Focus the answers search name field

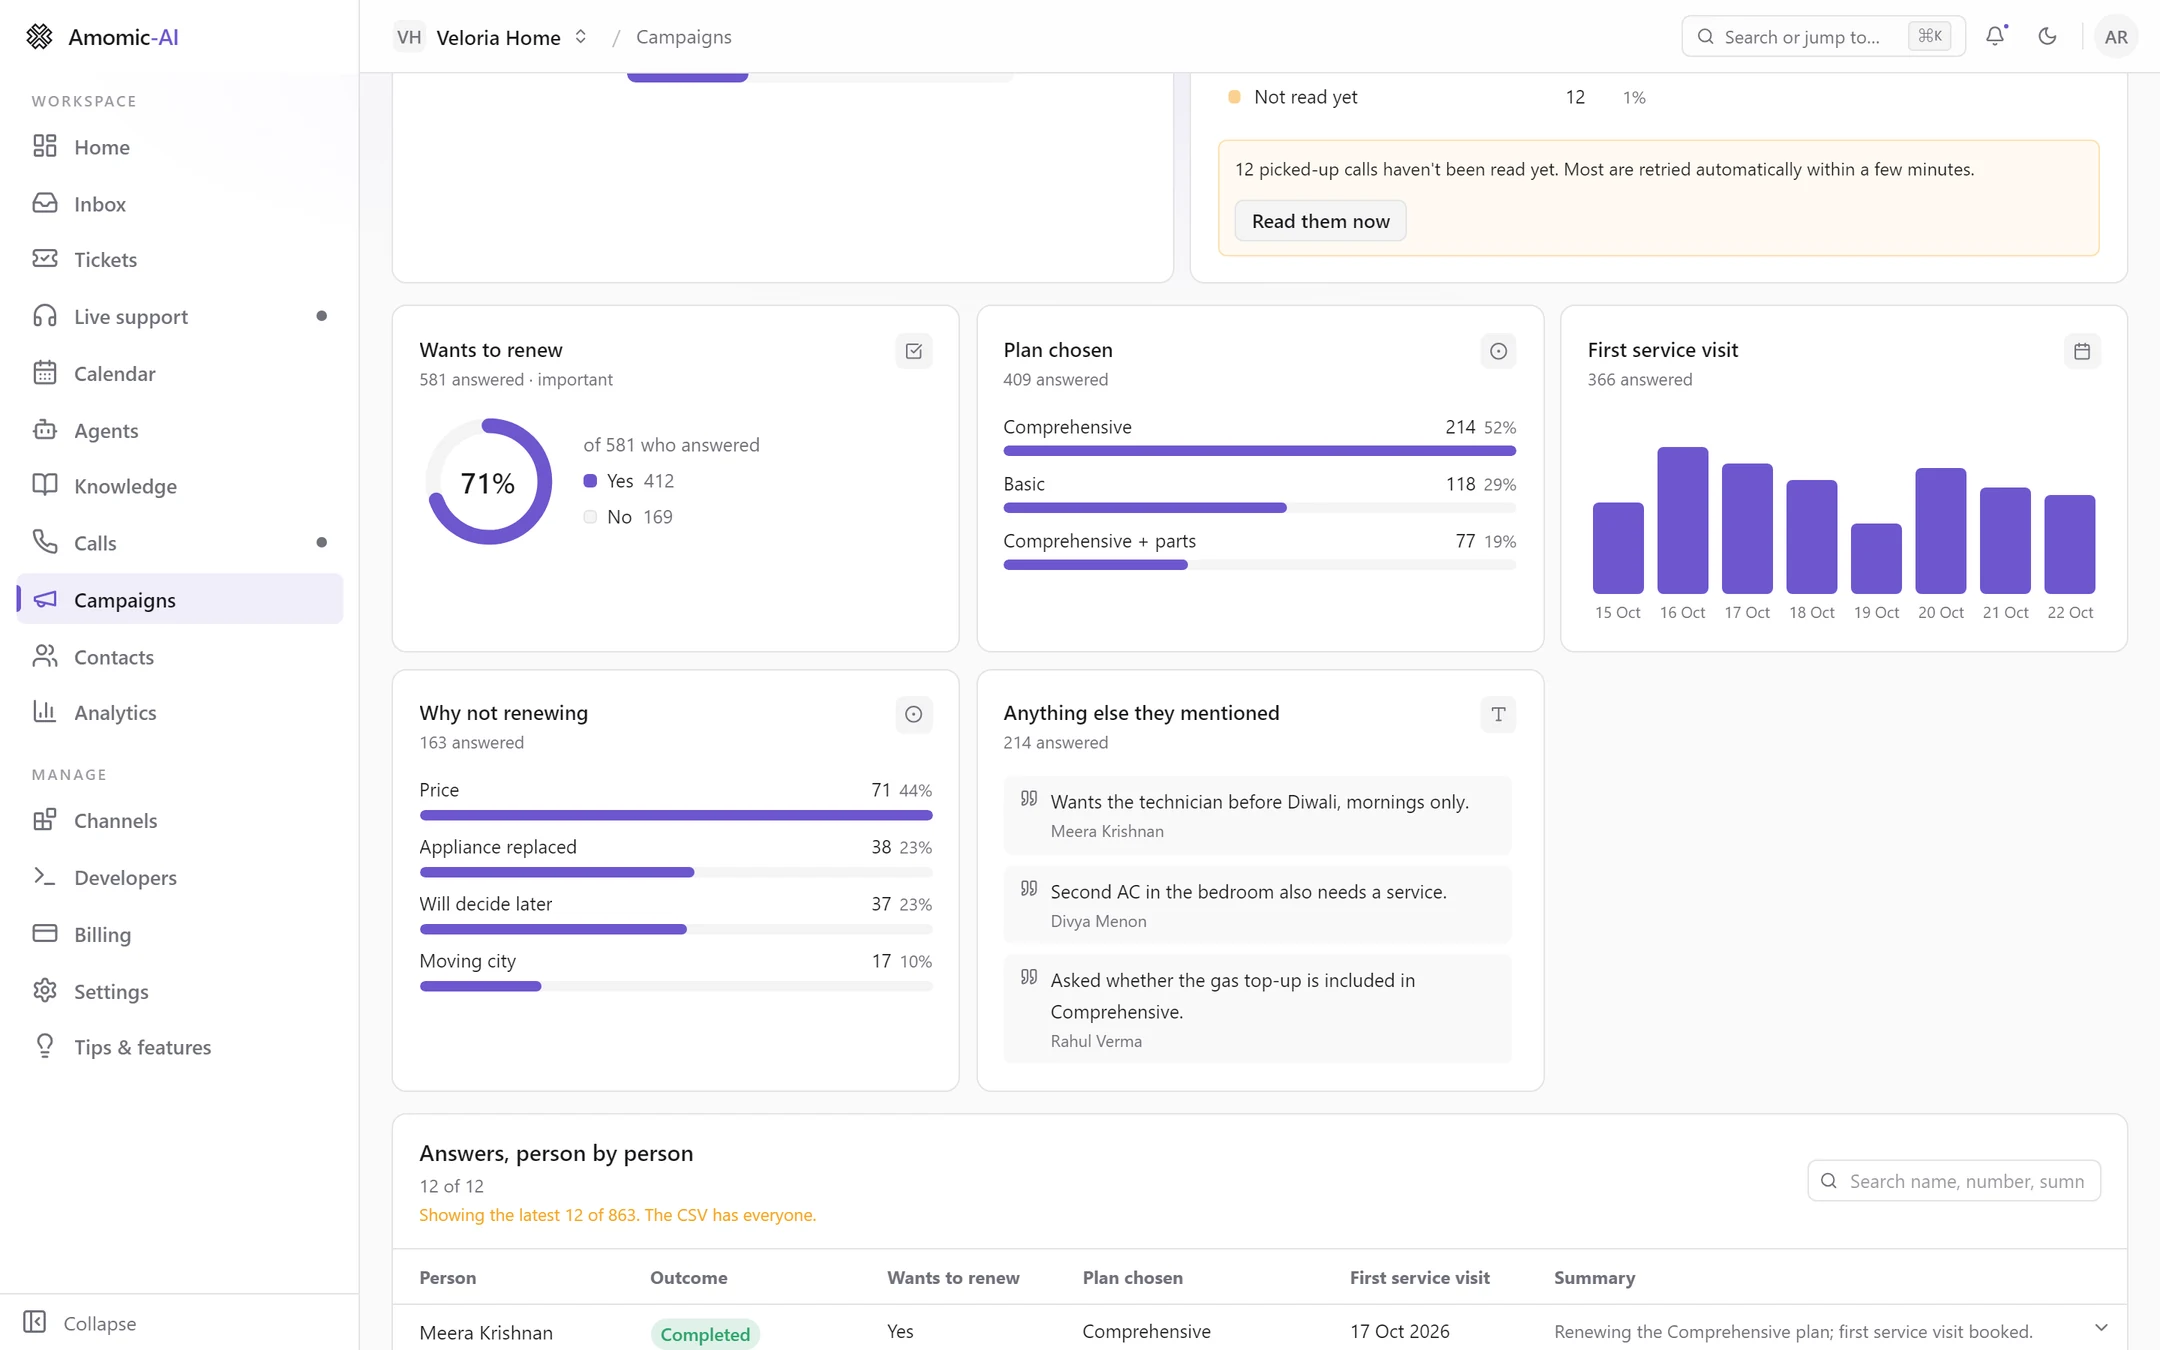pyautogui.click(x=1954, y=1181)
